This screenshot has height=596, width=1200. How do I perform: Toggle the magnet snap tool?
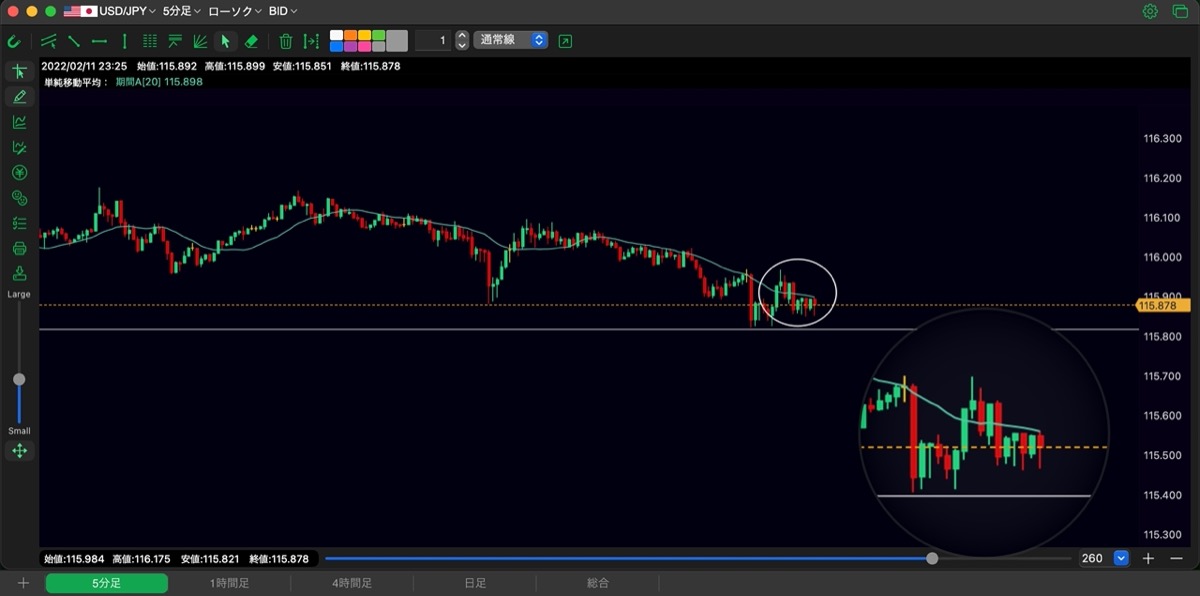pyautogui.click(x=14, y=41)
